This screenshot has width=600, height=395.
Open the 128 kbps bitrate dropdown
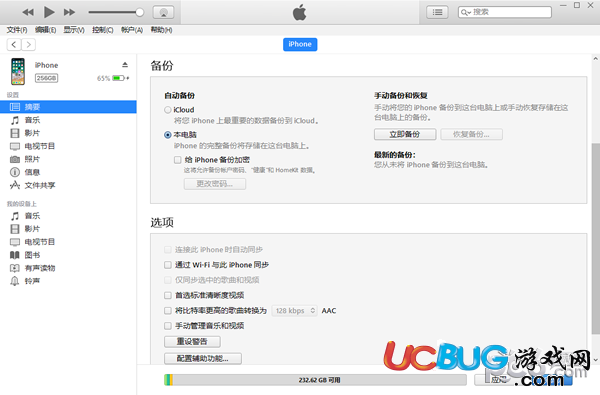[x=294, y=310]
